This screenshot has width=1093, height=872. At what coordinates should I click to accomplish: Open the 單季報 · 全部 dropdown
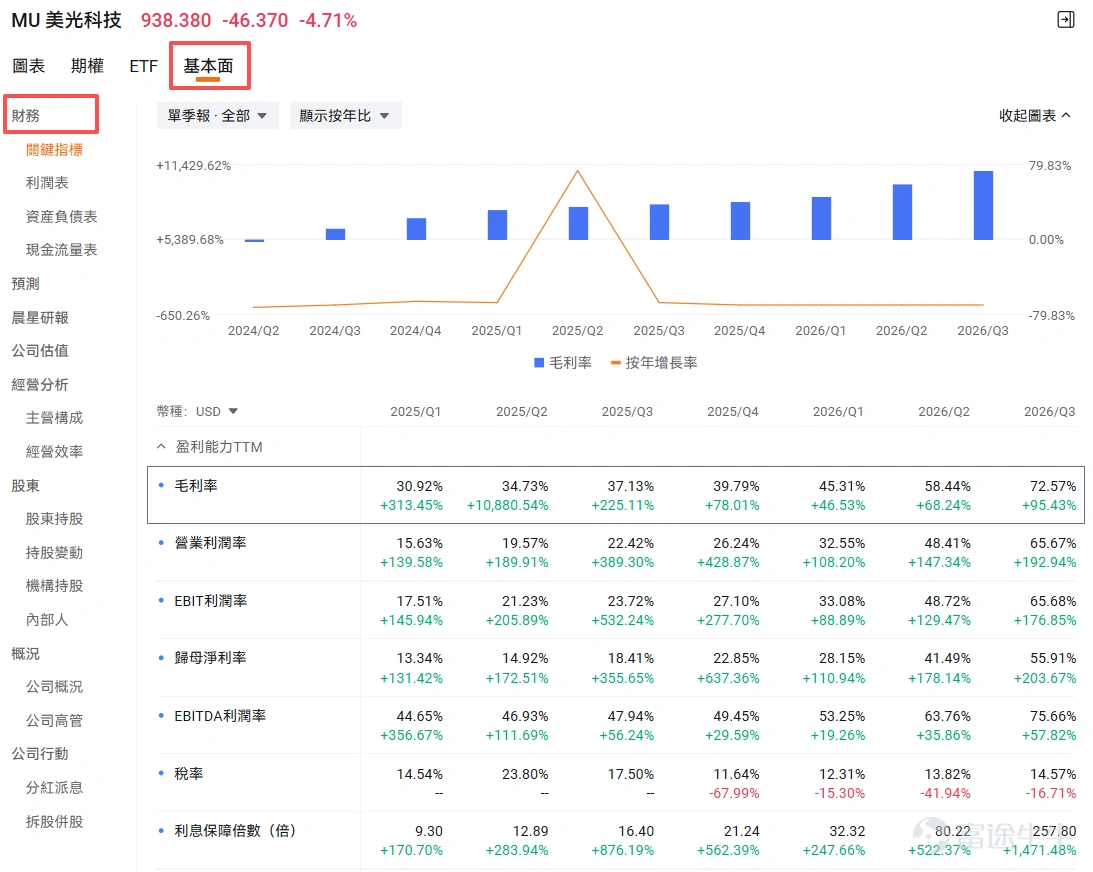pos(217,116)
